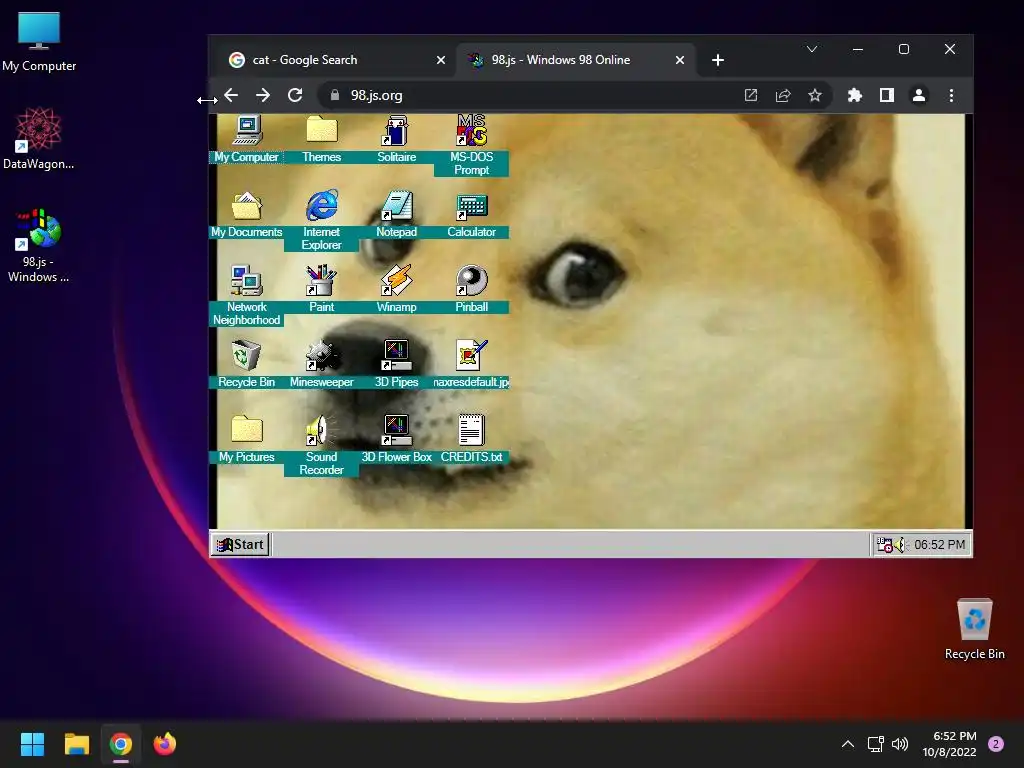Close the 98.js Windows 98 Online tab
Viewport: 1024px width, 768px height.
(x=680, y=60)
